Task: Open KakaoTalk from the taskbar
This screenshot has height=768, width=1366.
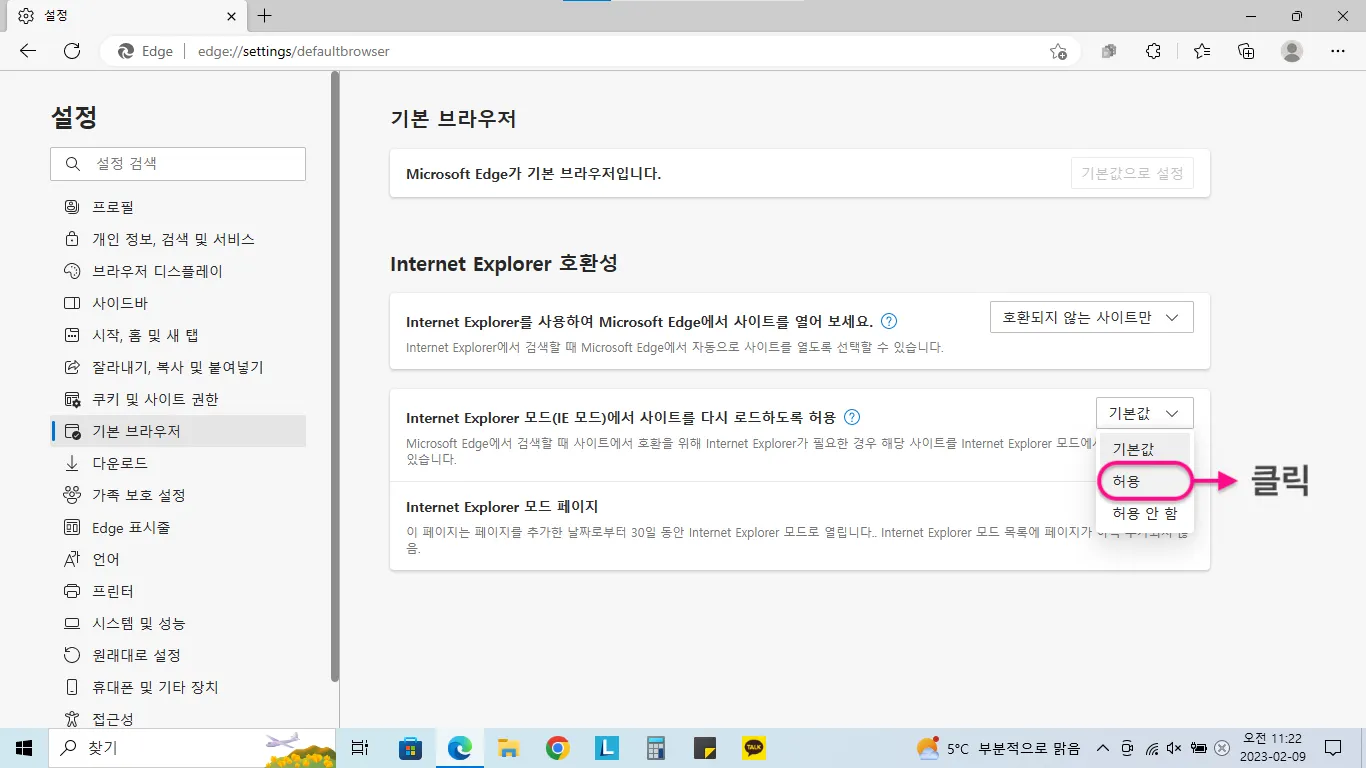Action: tap(754, 748)
